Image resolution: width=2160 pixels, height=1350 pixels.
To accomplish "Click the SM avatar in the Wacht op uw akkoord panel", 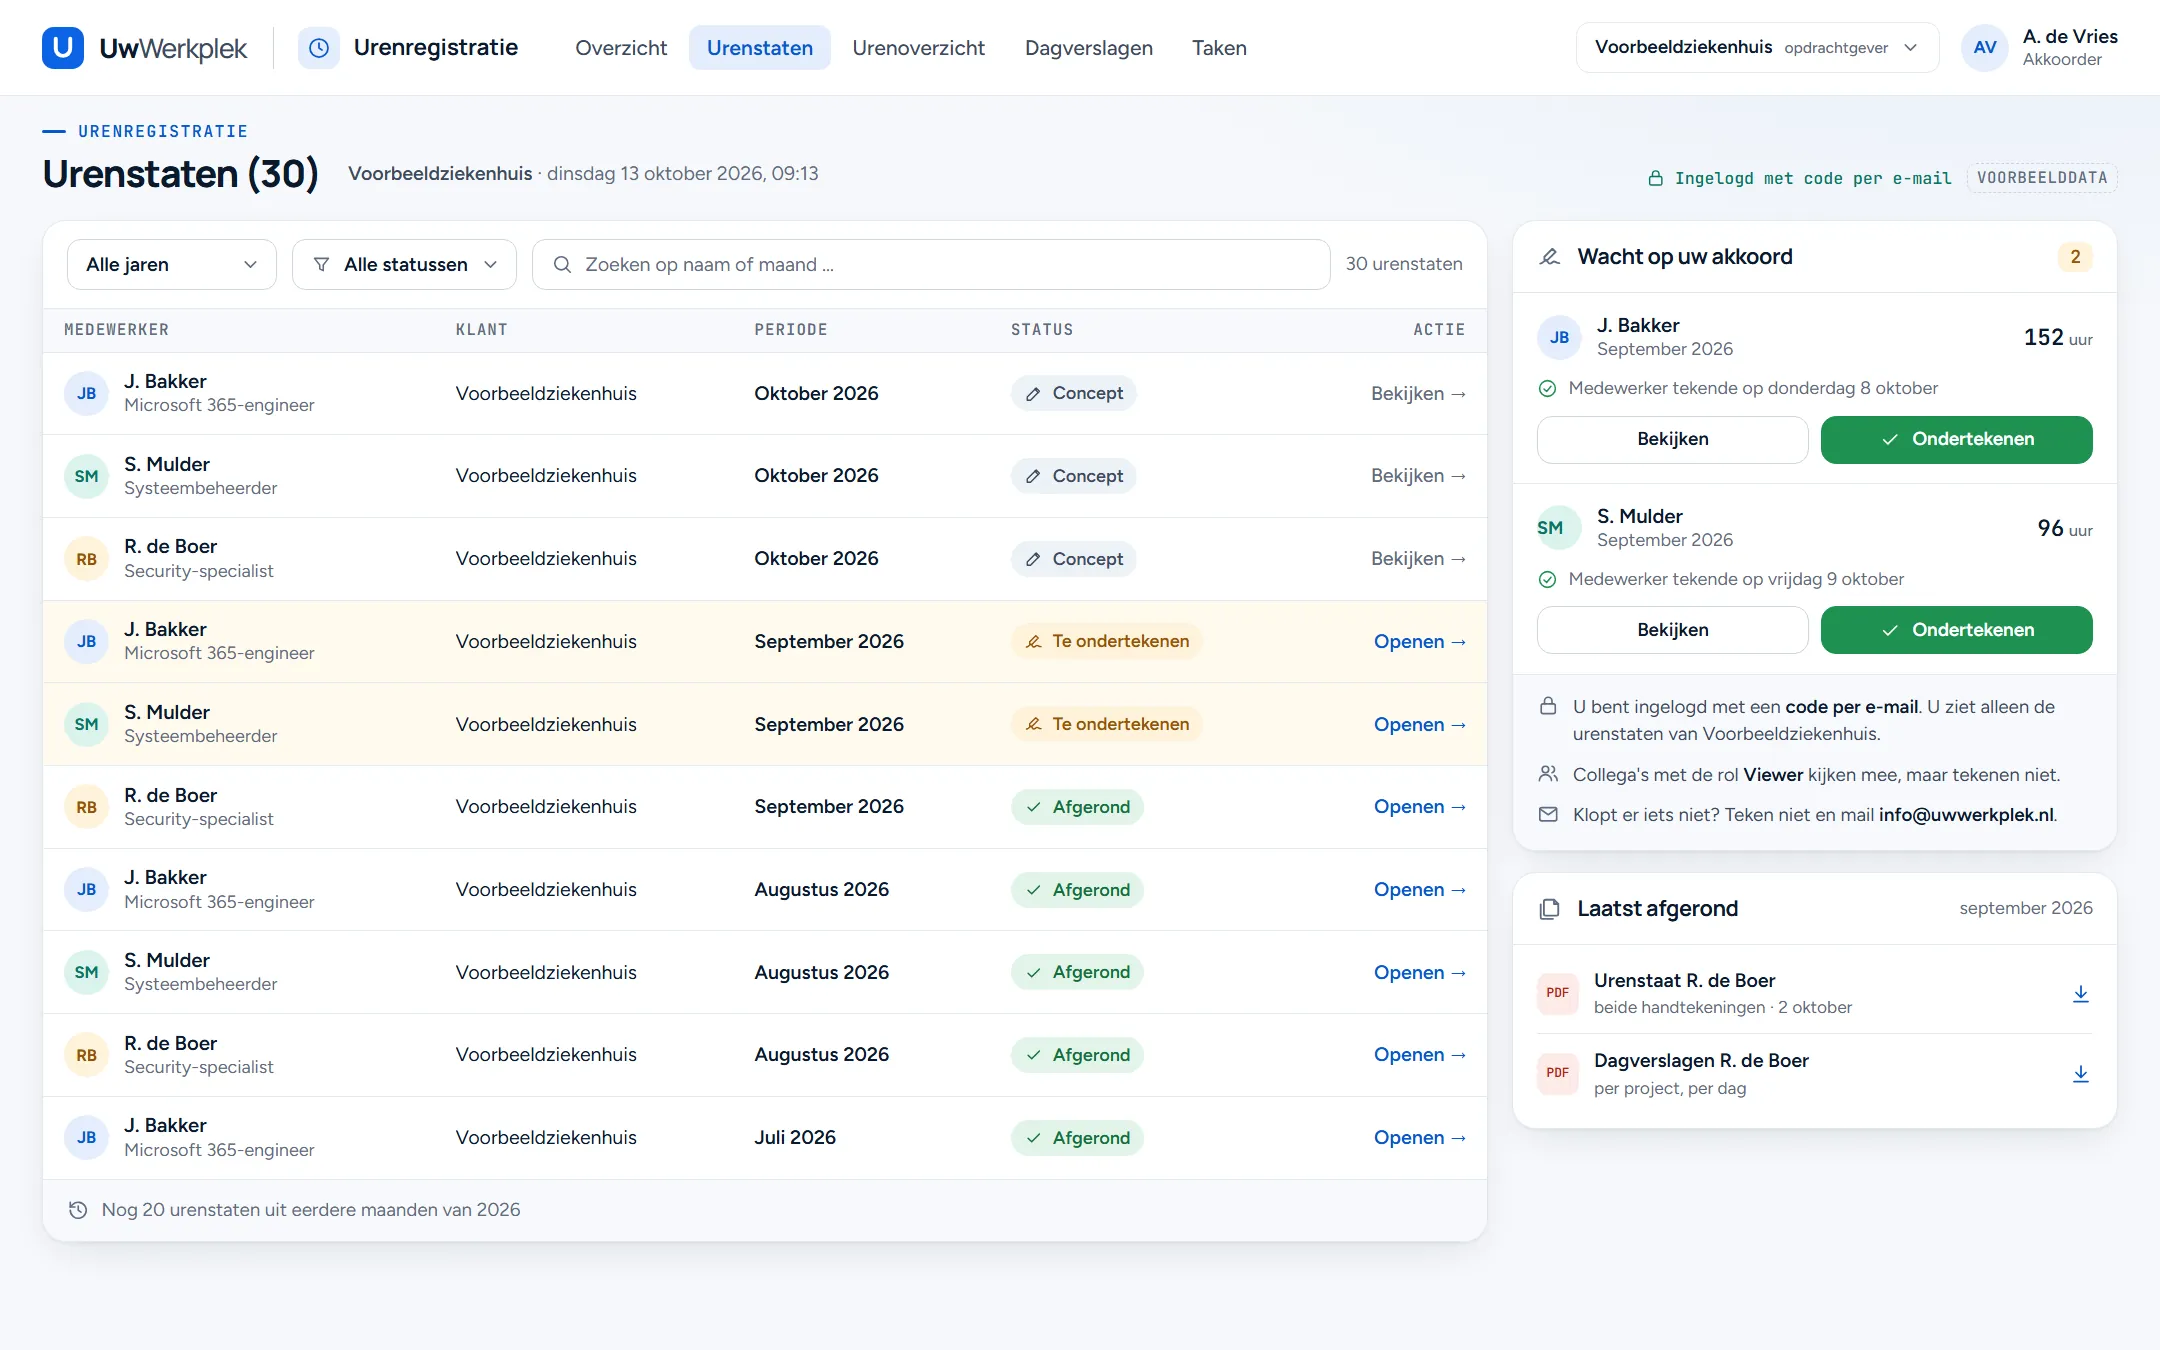I will point(1560,528).
